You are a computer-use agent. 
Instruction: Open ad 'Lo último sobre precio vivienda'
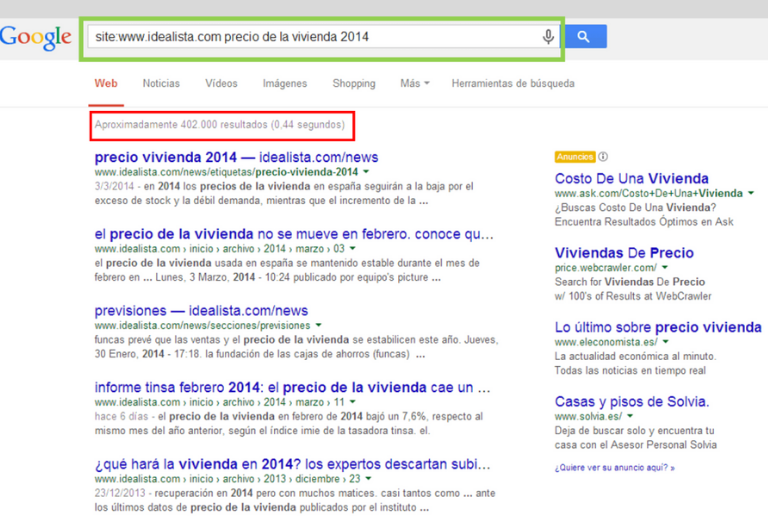point(658,328)
